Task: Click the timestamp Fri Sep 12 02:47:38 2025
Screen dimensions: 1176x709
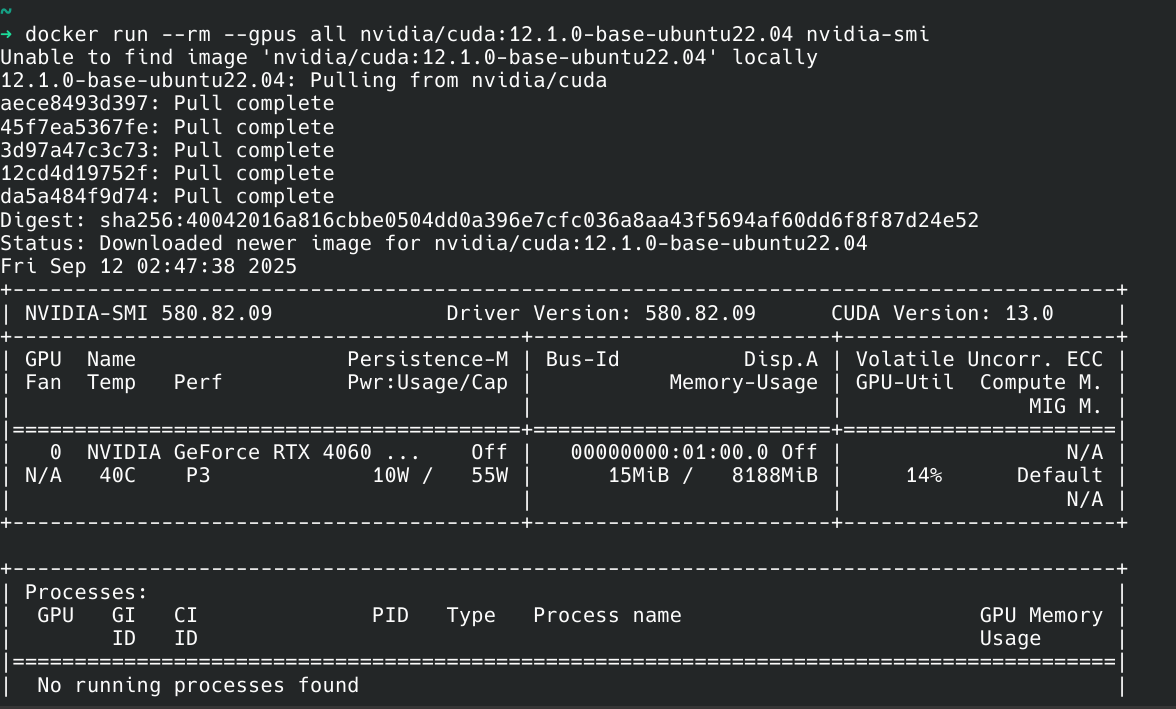Action: point(149,267)
